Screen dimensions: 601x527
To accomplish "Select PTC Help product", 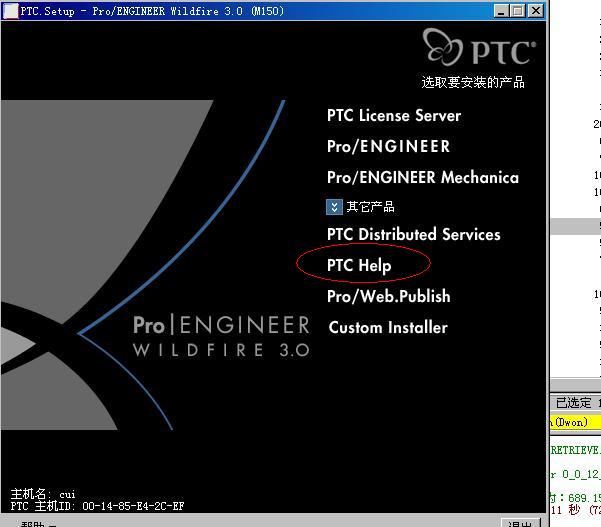I will [359, 265].
